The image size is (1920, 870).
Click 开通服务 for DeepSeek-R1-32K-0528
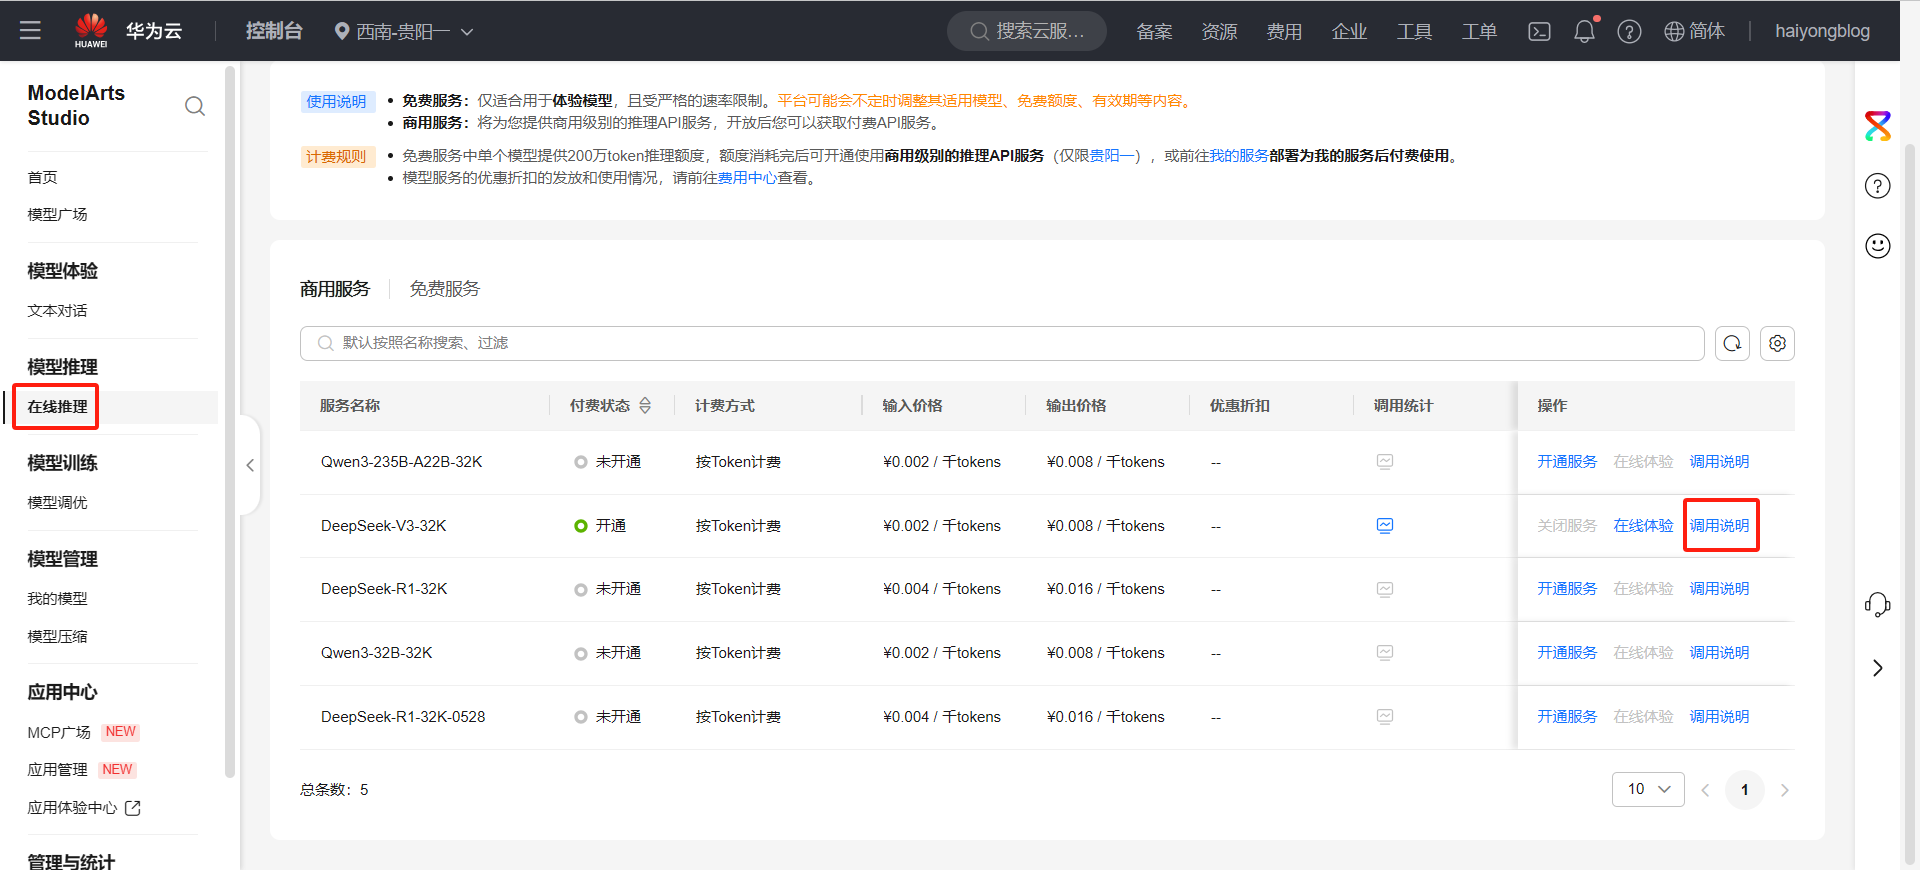tap(1567, 717)
